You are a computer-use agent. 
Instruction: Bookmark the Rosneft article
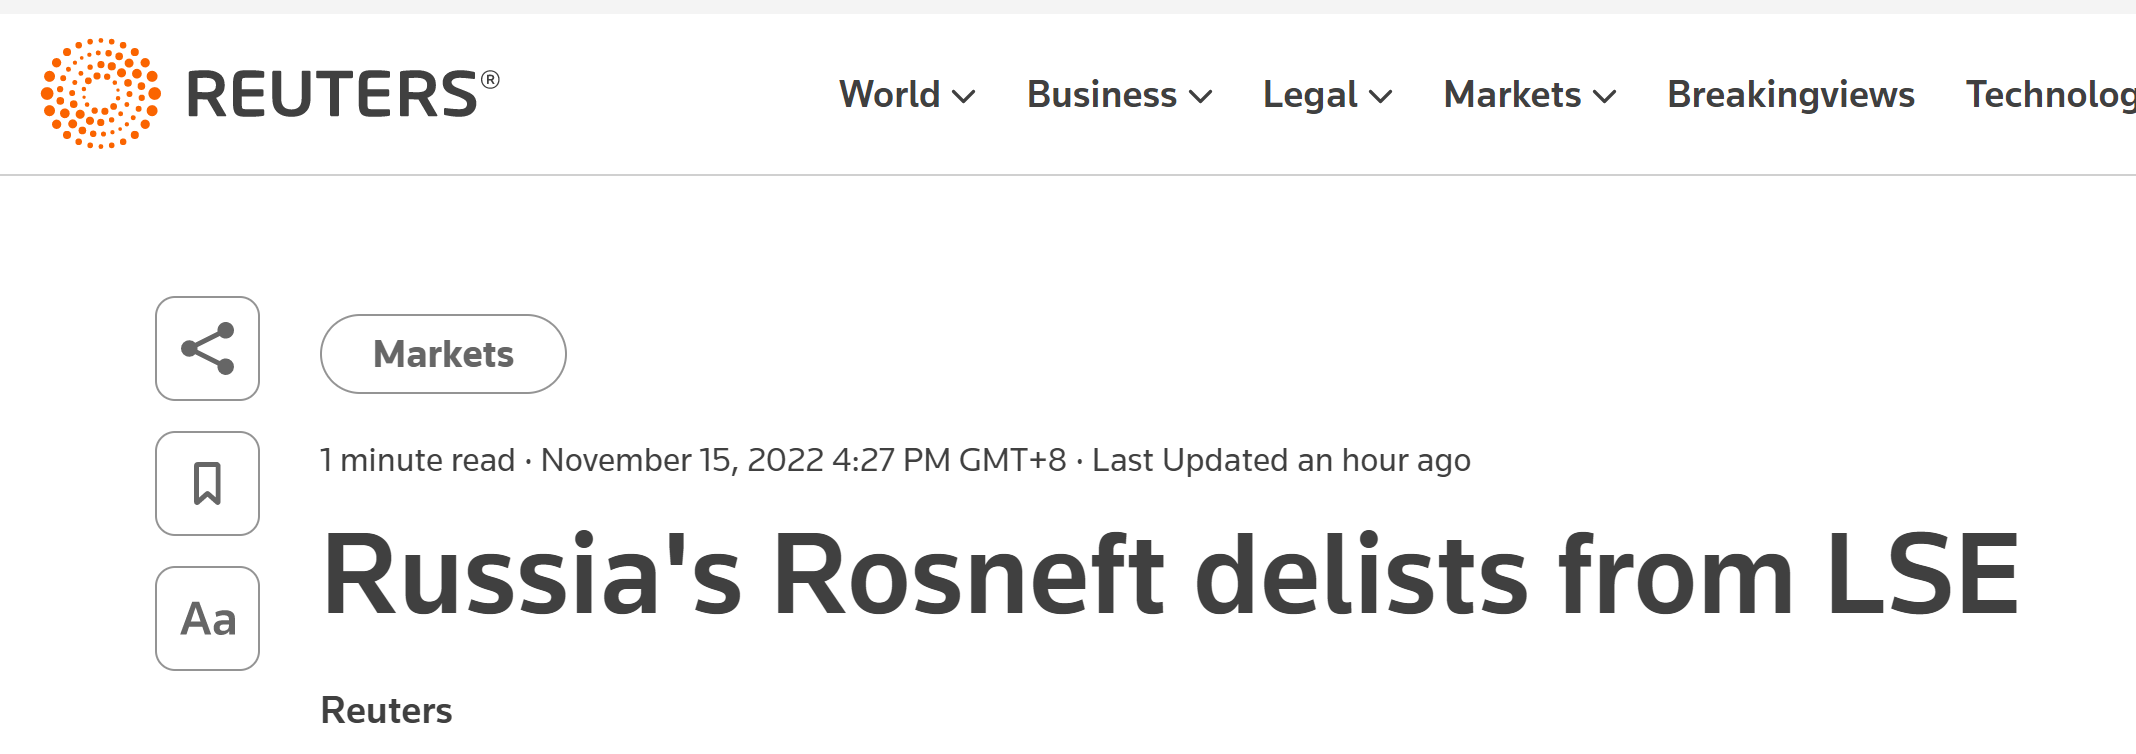tap(207, 483)
